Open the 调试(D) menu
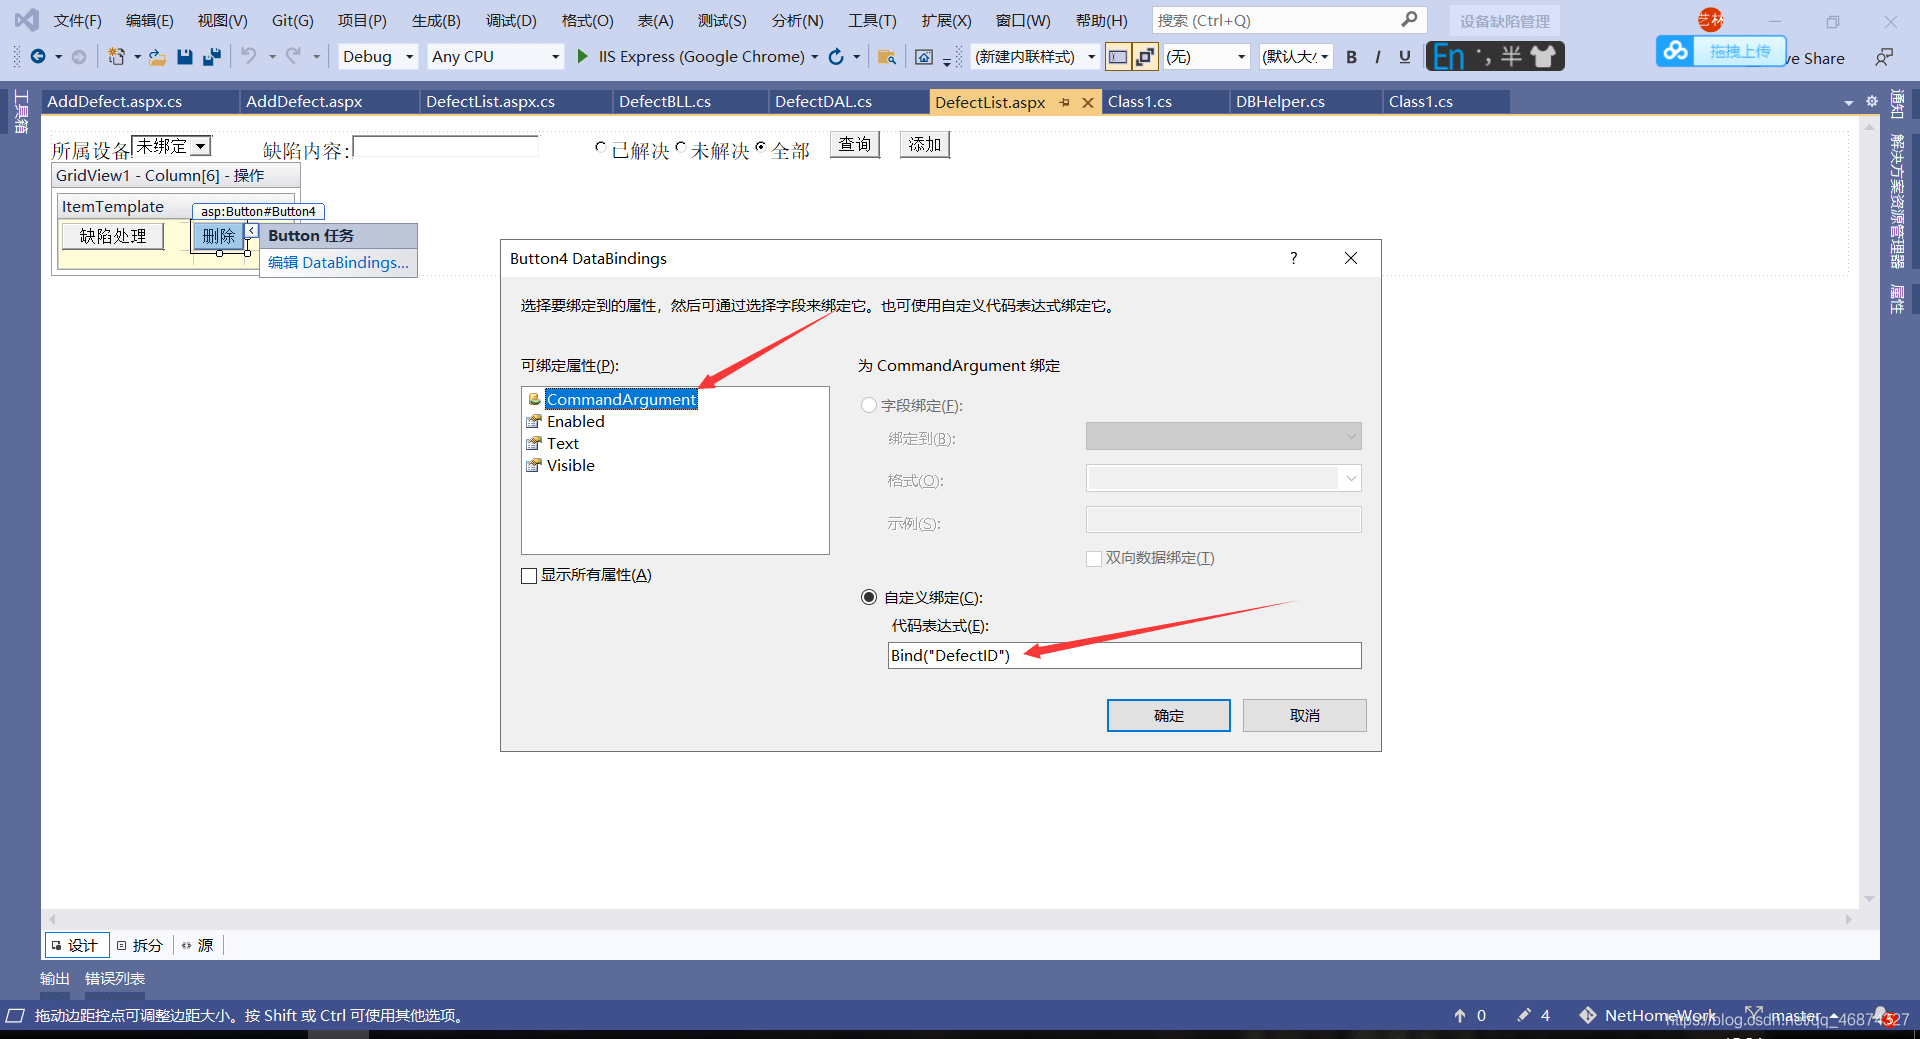 pos(511,20)
